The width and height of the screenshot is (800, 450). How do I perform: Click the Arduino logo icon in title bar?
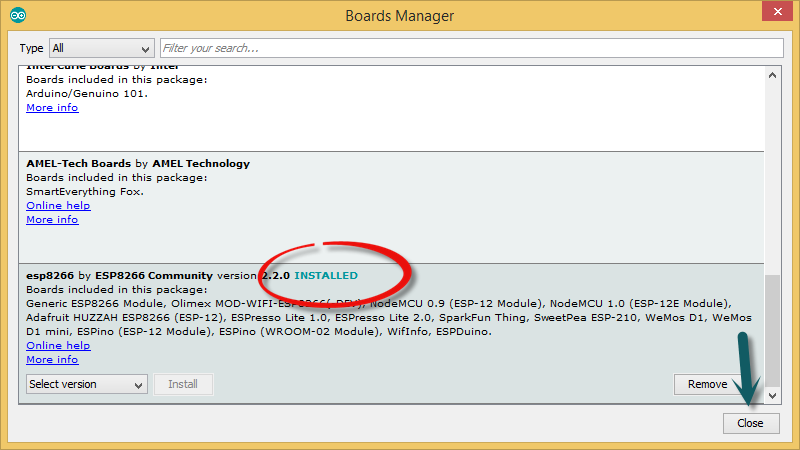click(18, 15)
